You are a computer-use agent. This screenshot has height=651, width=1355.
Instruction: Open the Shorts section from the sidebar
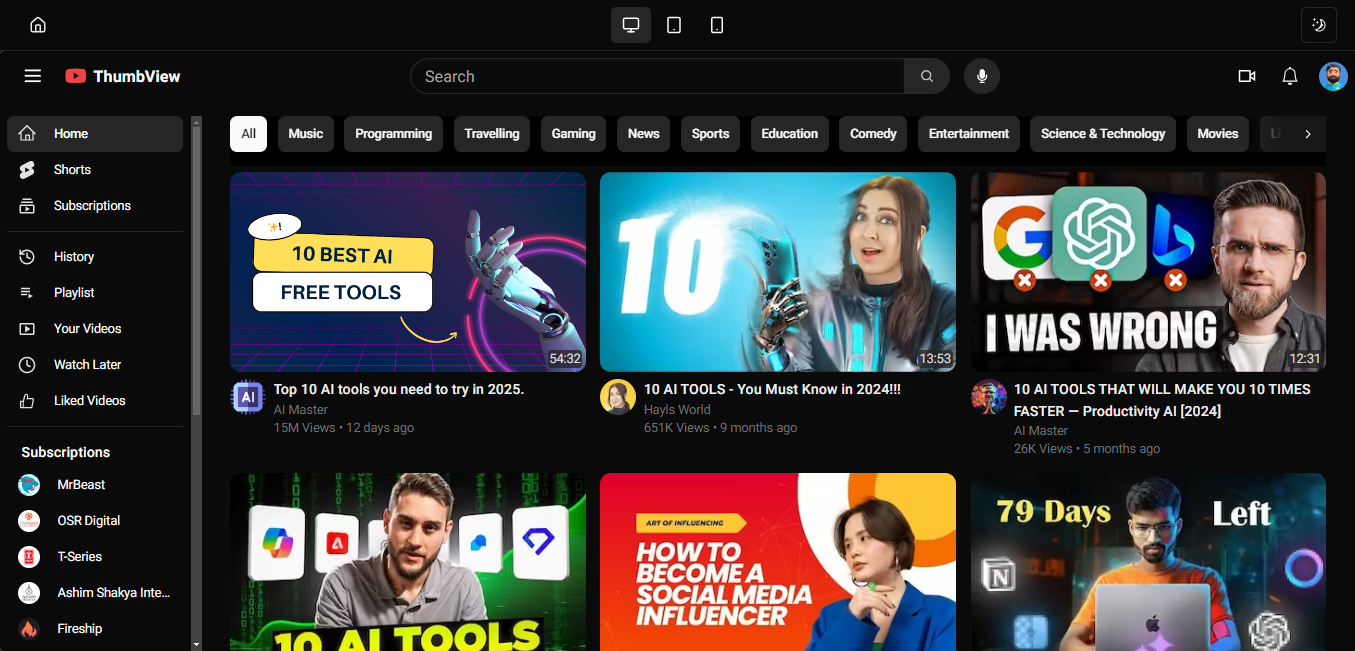pyautogui.click(x=71, y=169)
